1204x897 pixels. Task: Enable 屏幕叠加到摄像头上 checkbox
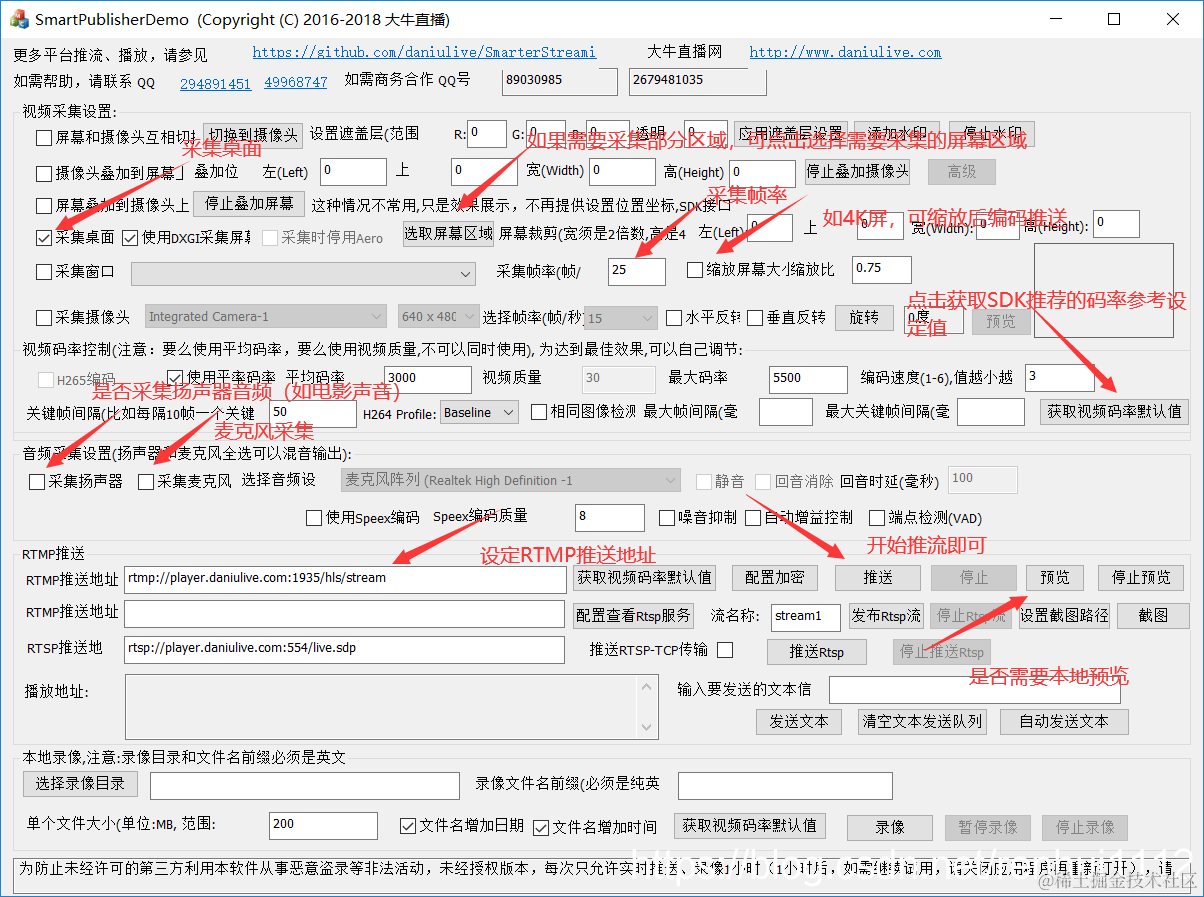(x=44, y=206)
